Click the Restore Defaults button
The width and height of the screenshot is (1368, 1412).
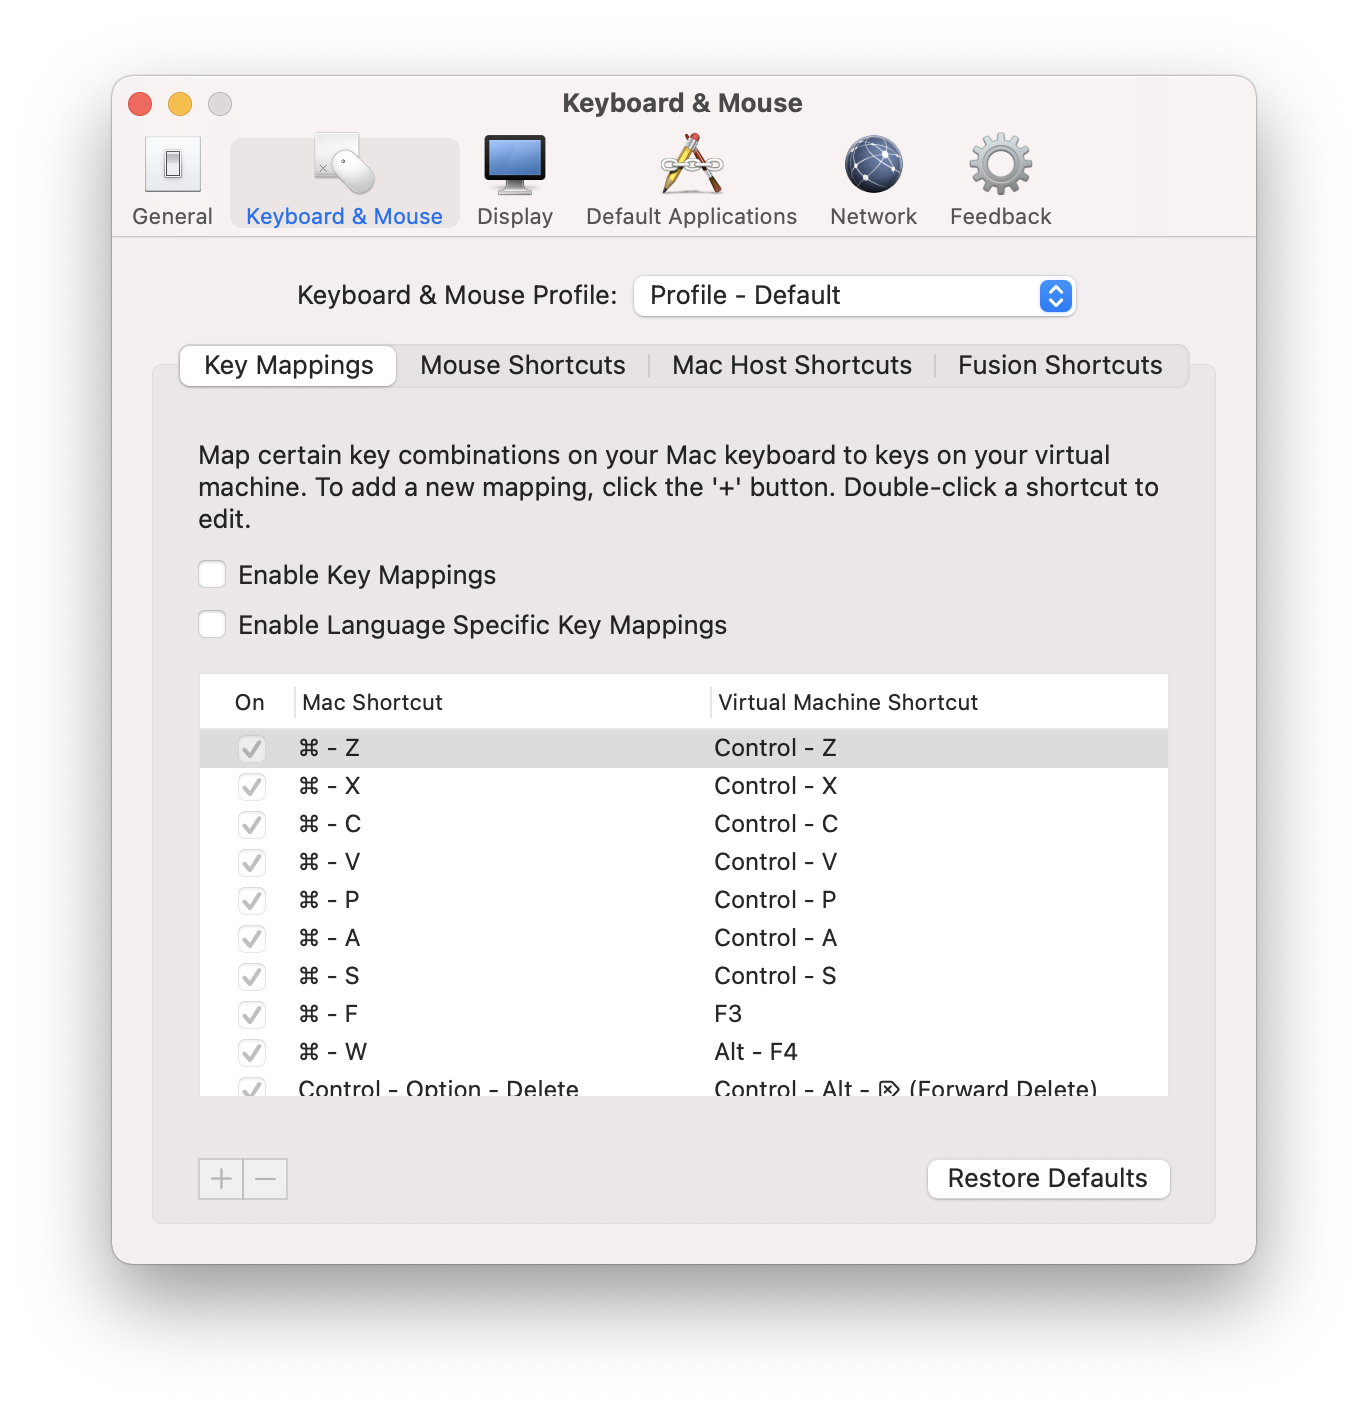tap(1047, 1179)
